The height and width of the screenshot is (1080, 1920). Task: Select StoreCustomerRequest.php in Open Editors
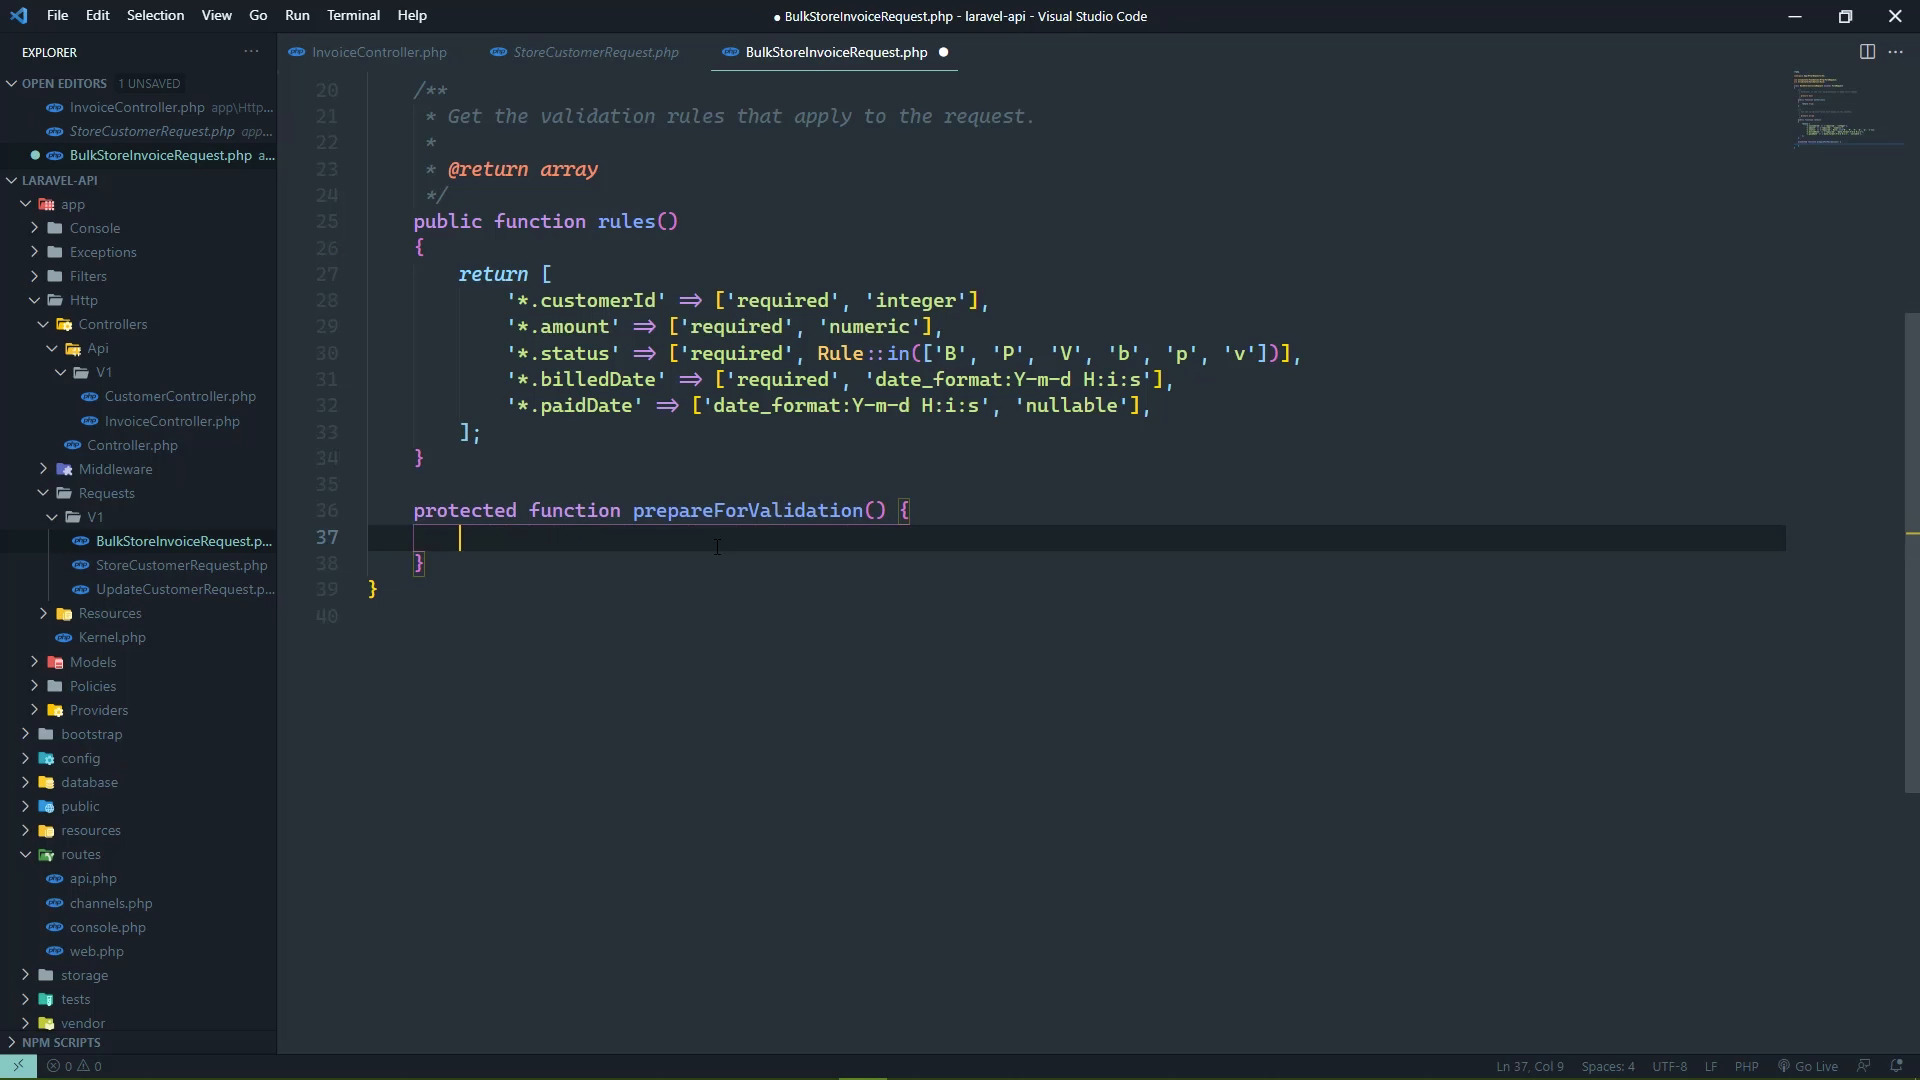pyautogui.click(x=152, y=131)
